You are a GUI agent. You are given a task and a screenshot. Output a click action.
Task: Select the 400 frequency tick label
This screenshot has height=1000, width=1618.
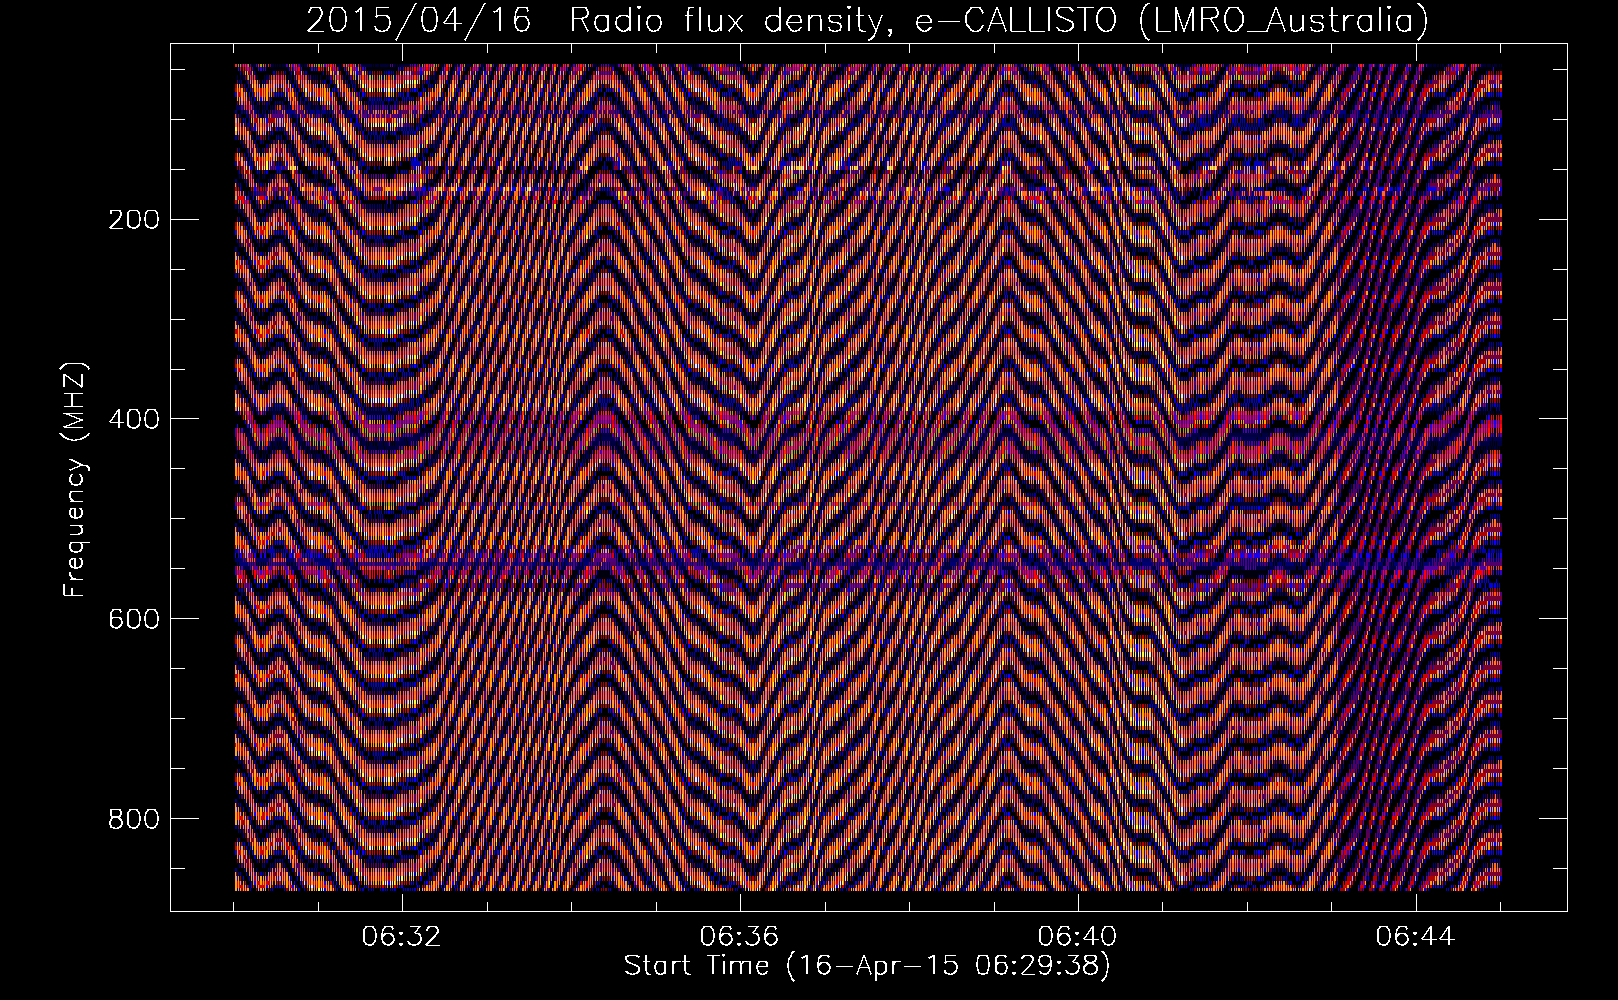point(133,419)
